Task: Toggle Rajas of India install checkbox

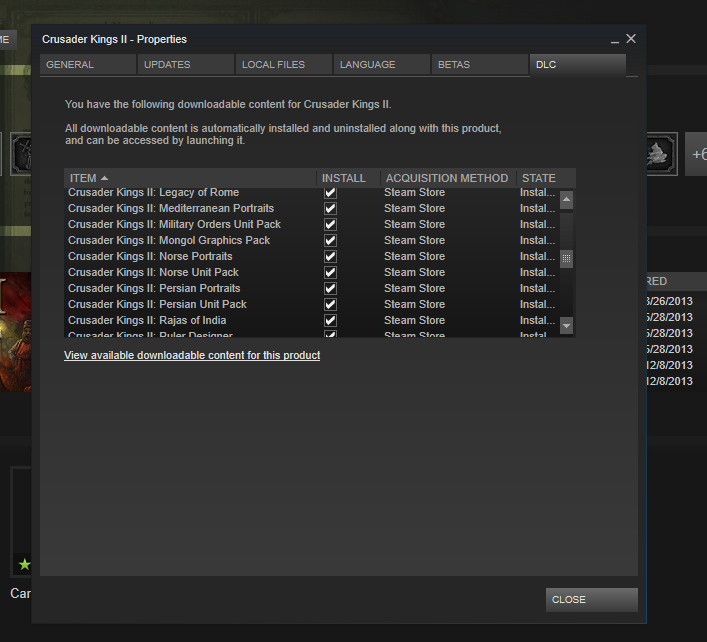Action: (x=331, y=320)
